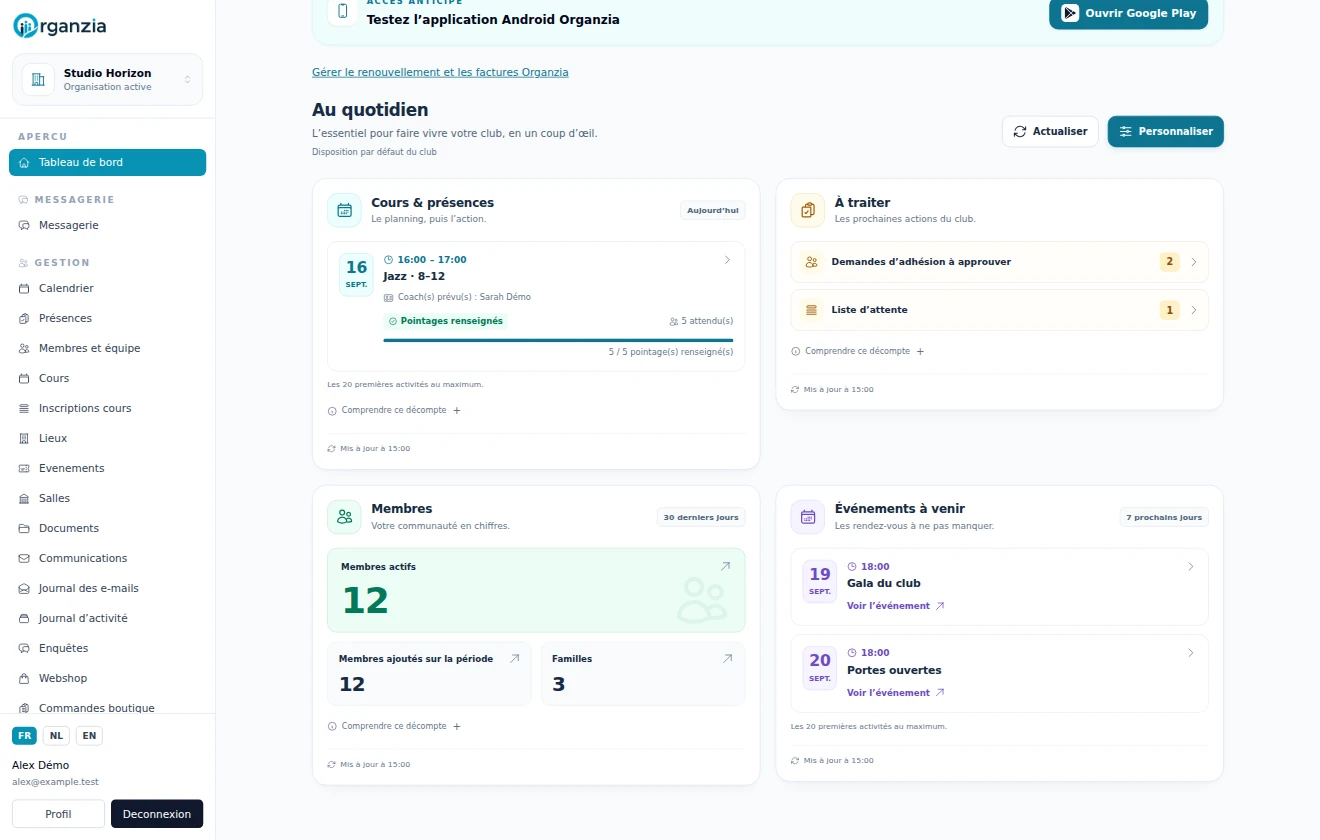The image size is (1320, 840).
Task: Open Voir l'événement for Gala du club
Action: (x=895, y=606)
